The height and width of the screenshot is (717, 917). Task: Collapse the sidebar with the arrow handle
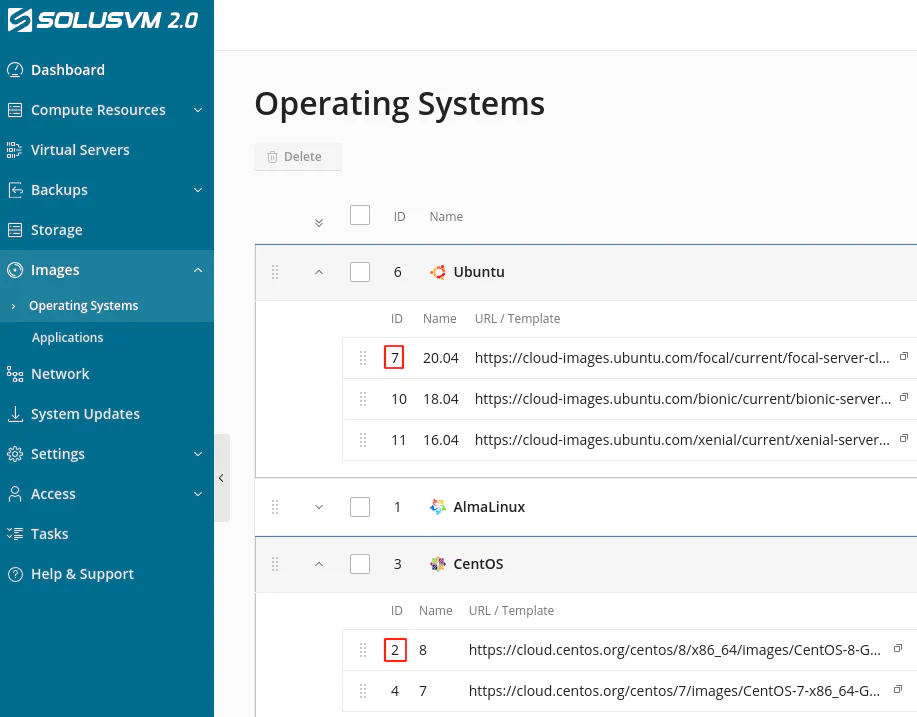(x=221, y=478)
